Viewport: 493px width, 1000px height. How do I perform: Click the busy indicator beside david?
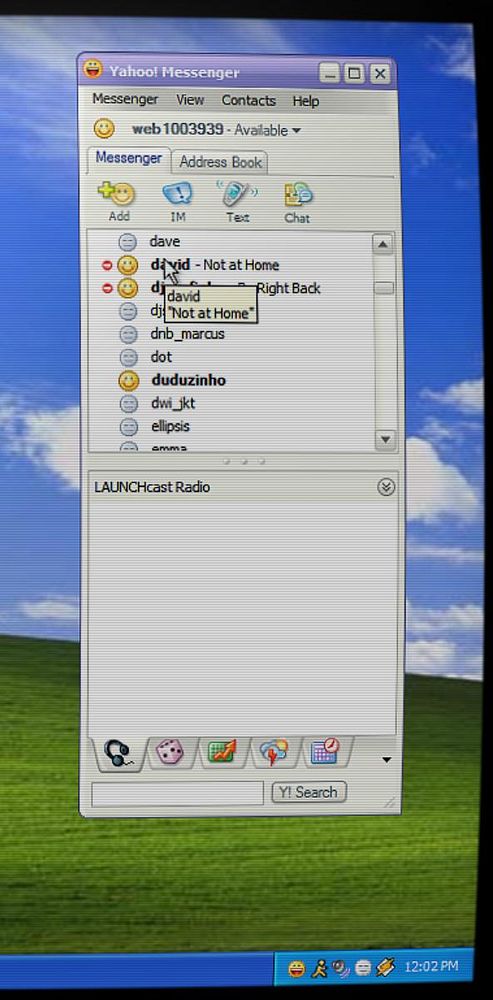click(x=107, y=265)
